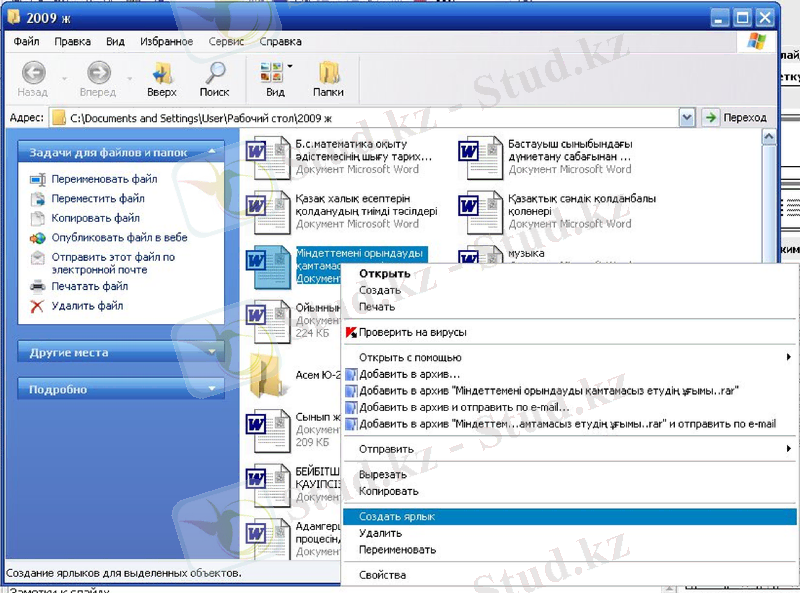
Task: Open the Сервис menu in menu bar
Action: 226,42
